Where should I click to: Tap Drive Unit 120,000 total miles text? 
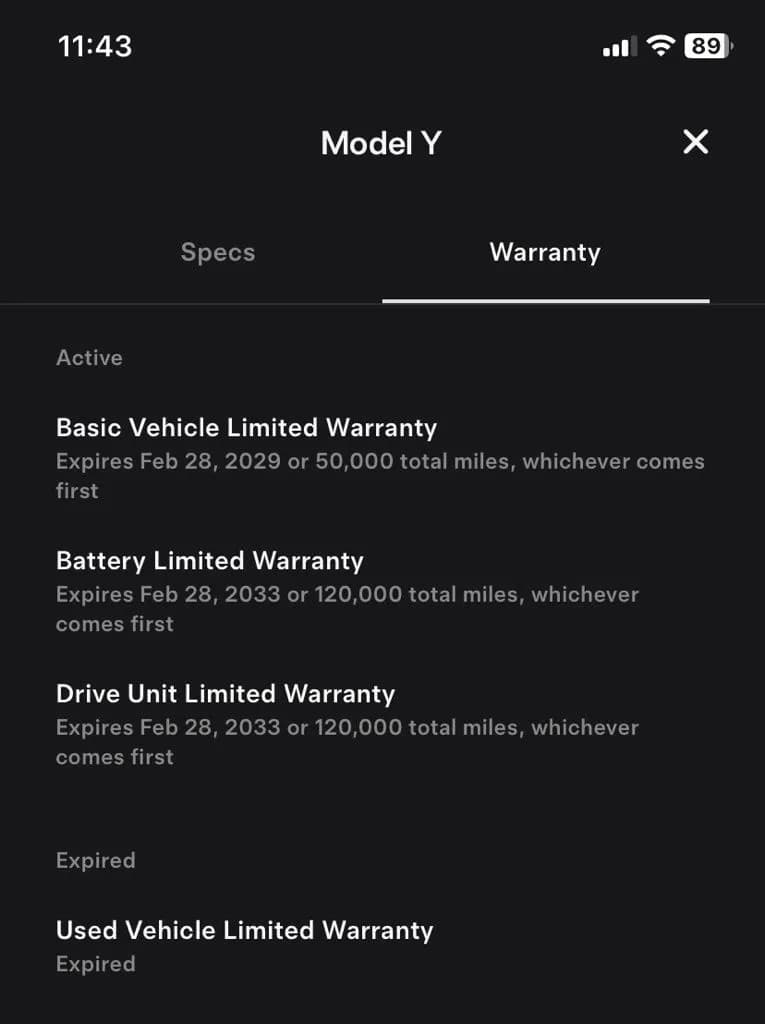(417, 728)
